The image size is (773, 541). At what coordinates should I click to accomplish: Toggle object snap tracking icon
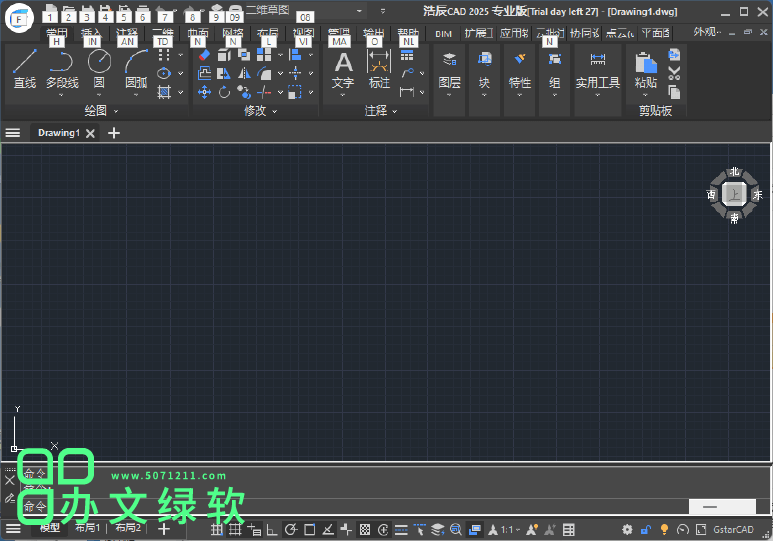tap(328, 530)
